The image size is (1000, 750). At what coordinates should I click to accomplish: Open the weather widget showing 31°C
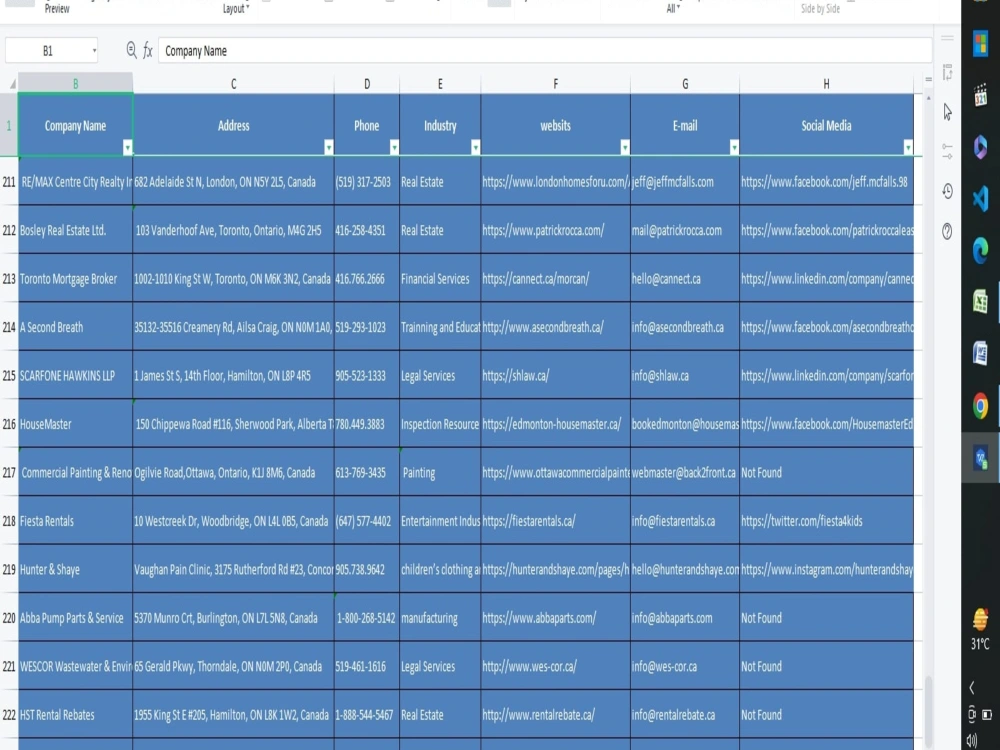click(981, 628)
